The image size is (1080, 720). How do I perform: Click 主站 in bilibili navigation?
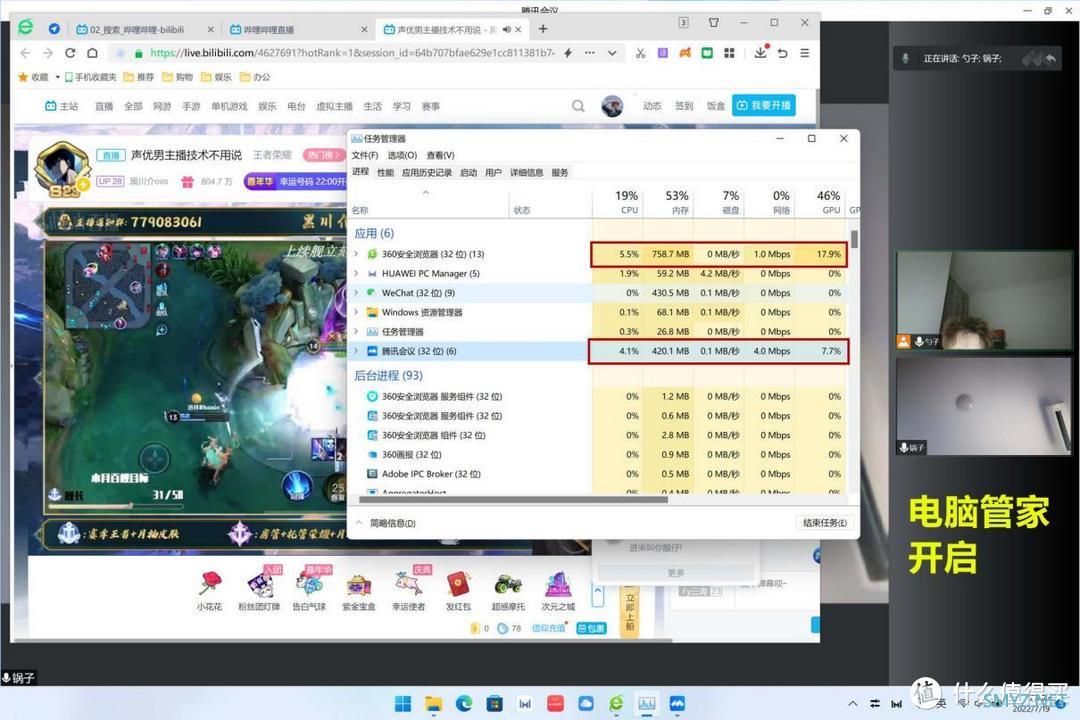click(x=61, y=106)
